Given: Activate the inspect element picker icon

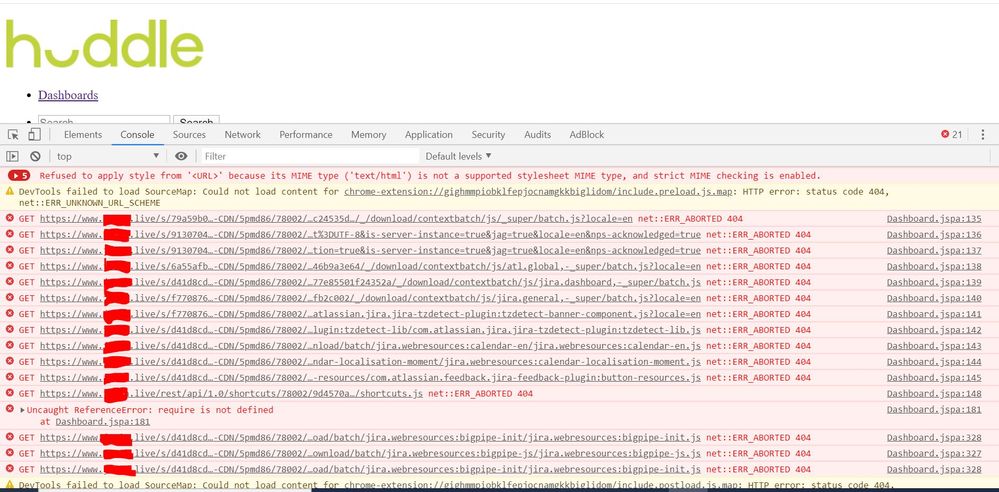Looking at the screenshot, I should click(x=13, y=134).
